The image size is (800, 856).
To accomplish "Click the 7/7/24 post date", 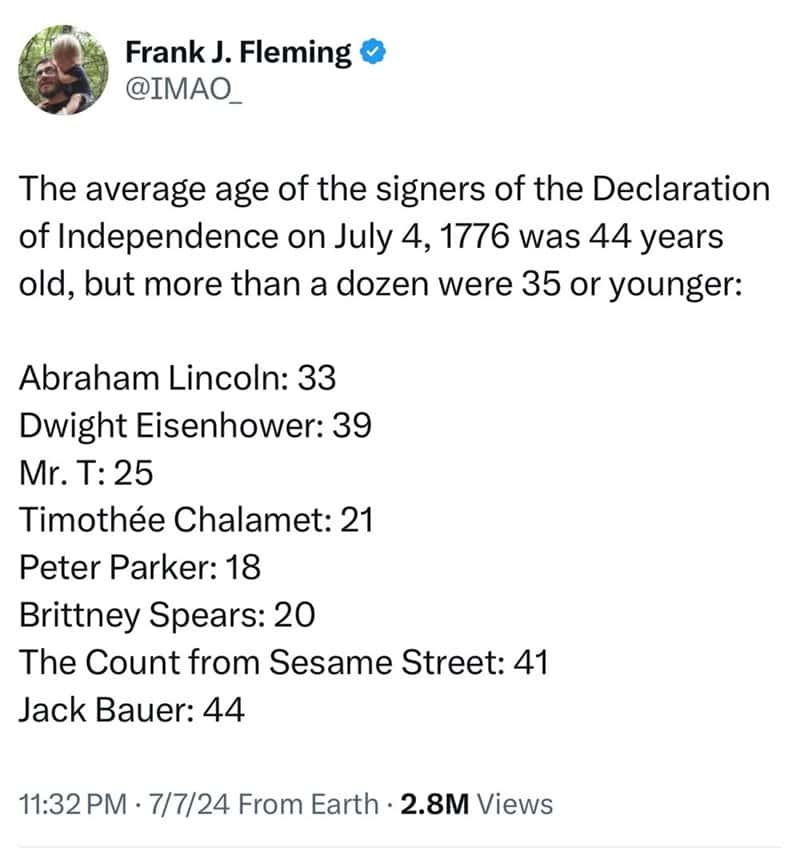I will (x=189, y=804).
